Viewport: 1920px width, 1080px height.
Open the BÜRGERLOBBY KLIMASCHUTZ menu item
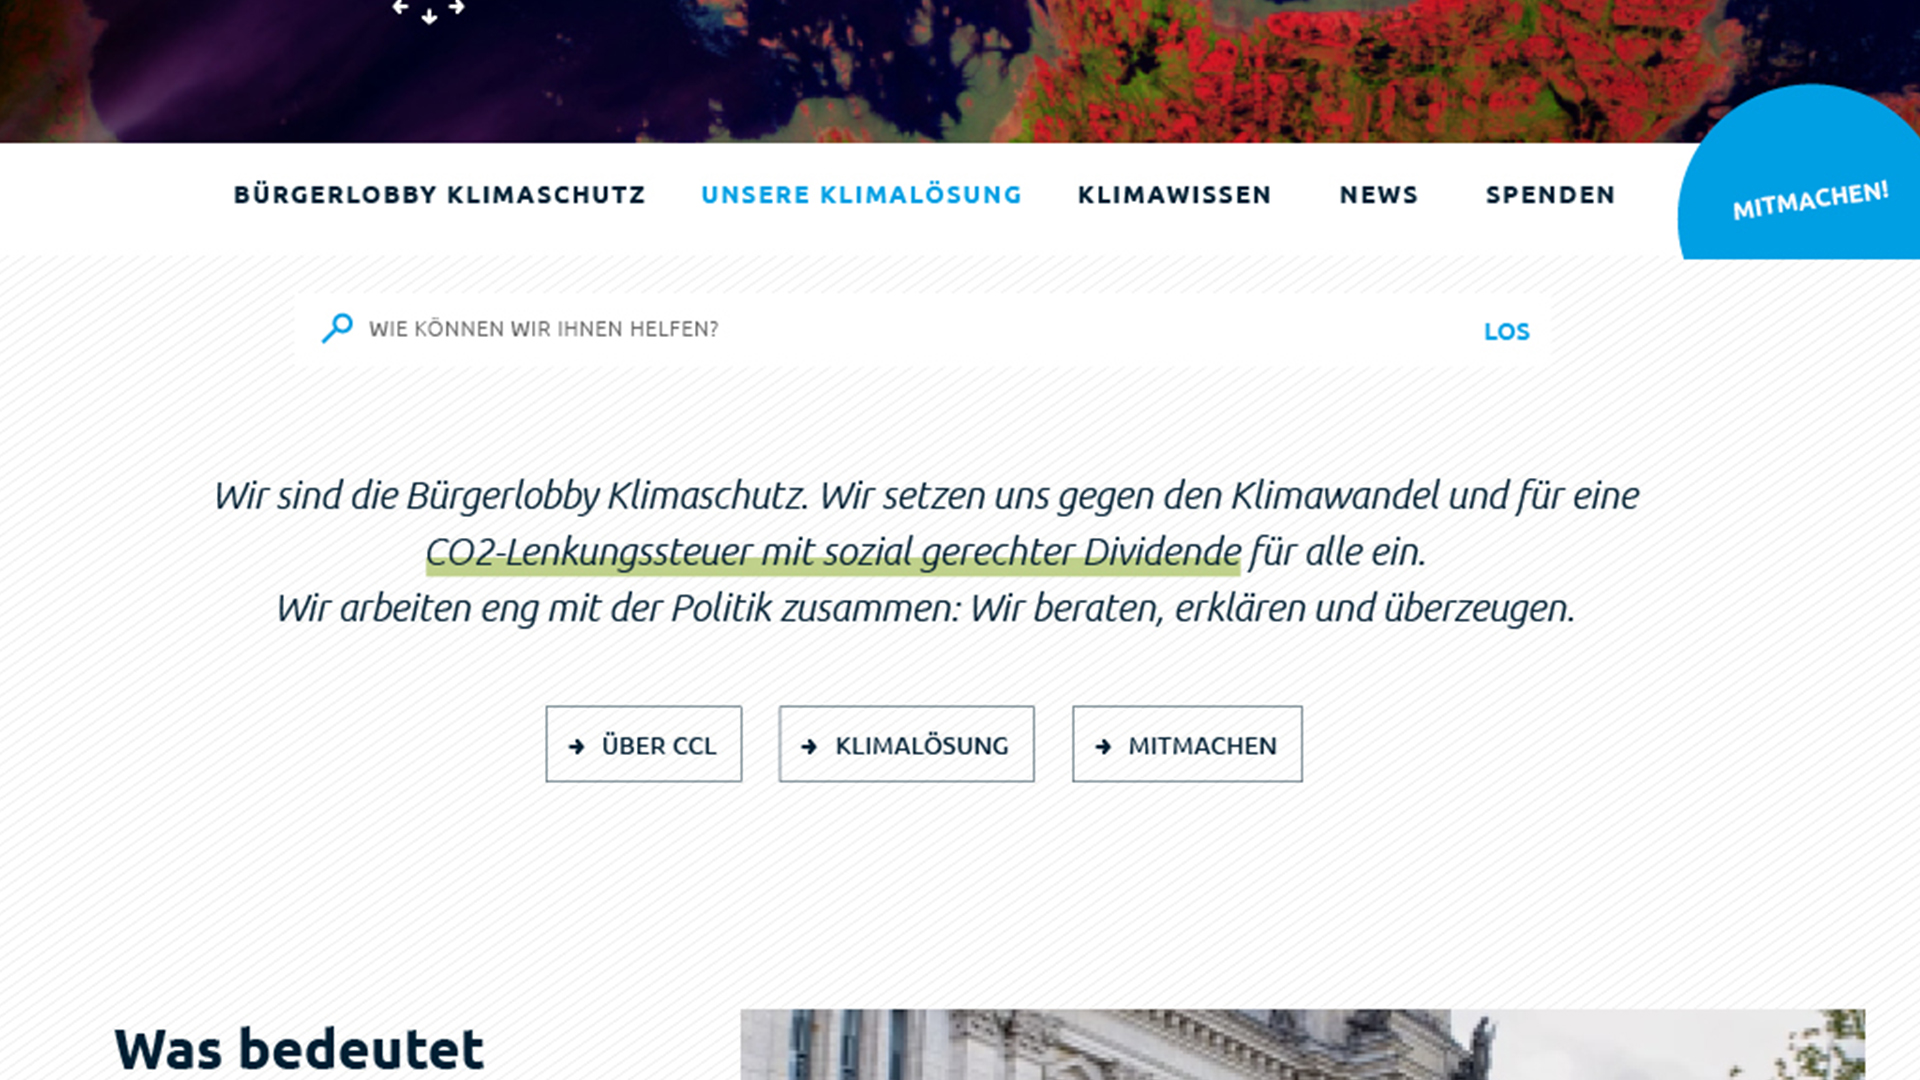point(439,195)
